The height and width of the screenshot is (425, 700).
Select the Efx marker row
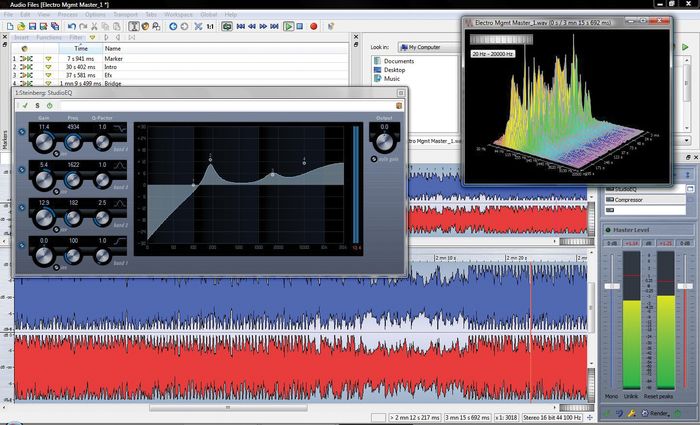[179, 75]
